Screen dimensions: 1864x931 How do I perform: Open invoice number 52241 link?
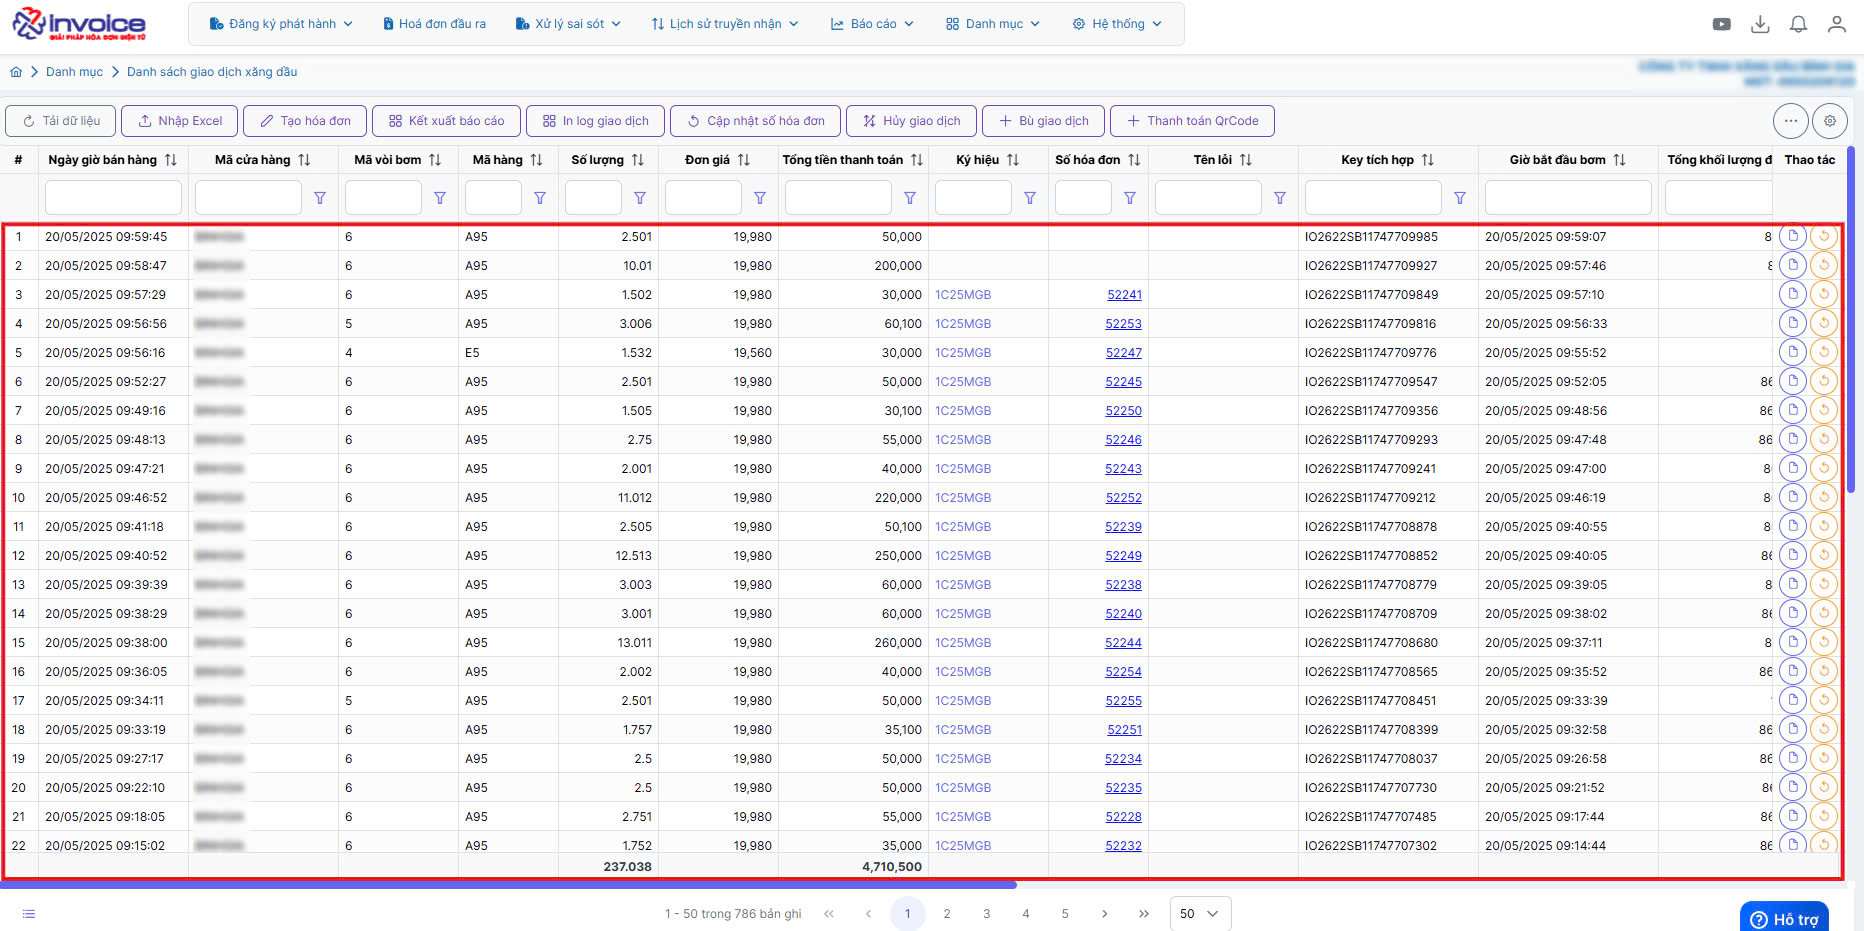[x=1124, y=295]
